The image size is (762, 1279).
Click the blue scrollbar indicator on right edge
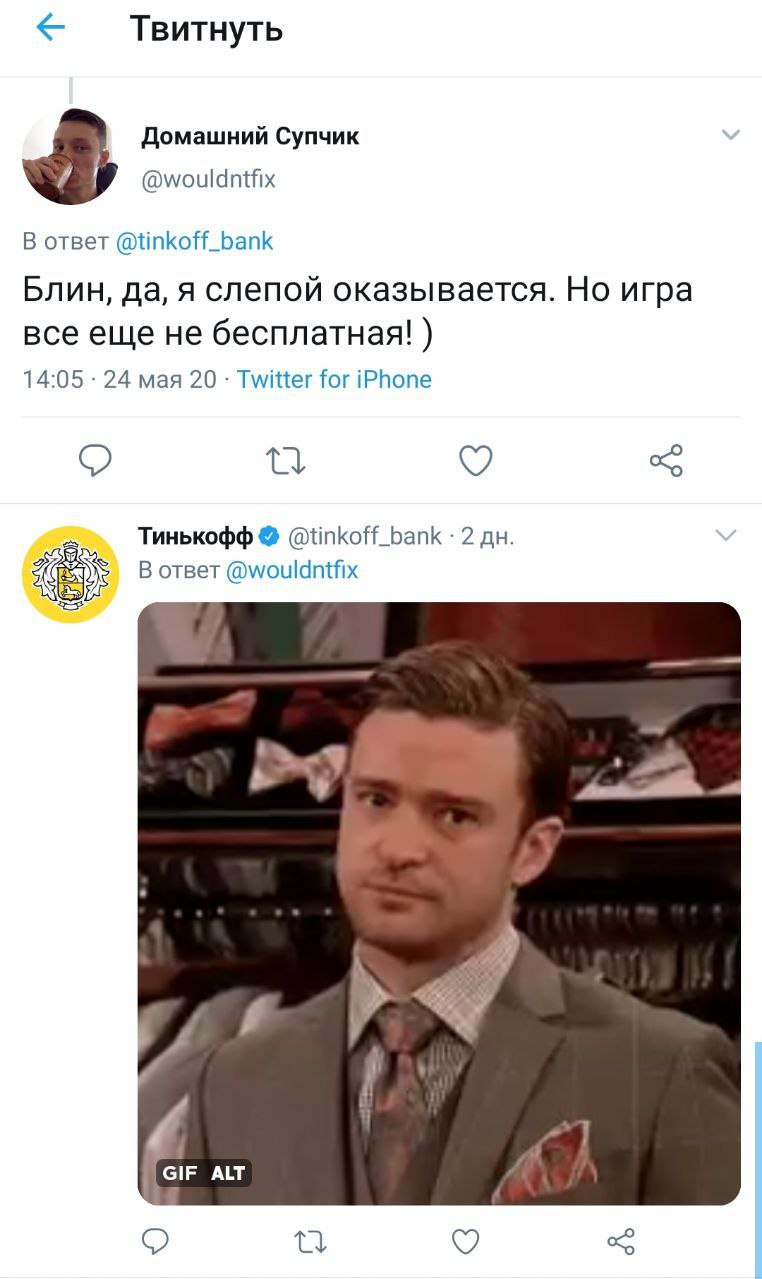click(x=758, y=1159)
